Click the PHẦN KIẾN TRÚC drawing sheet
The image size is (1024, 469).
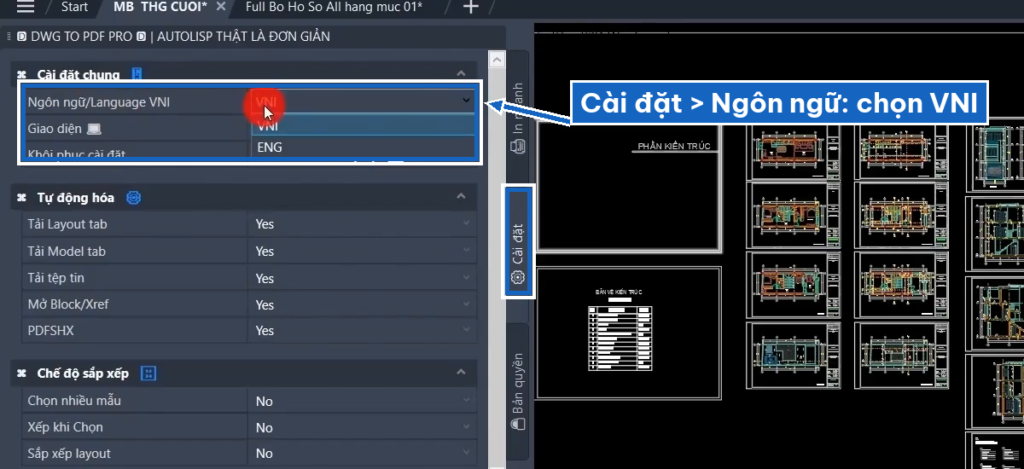[x=628, y=186]
